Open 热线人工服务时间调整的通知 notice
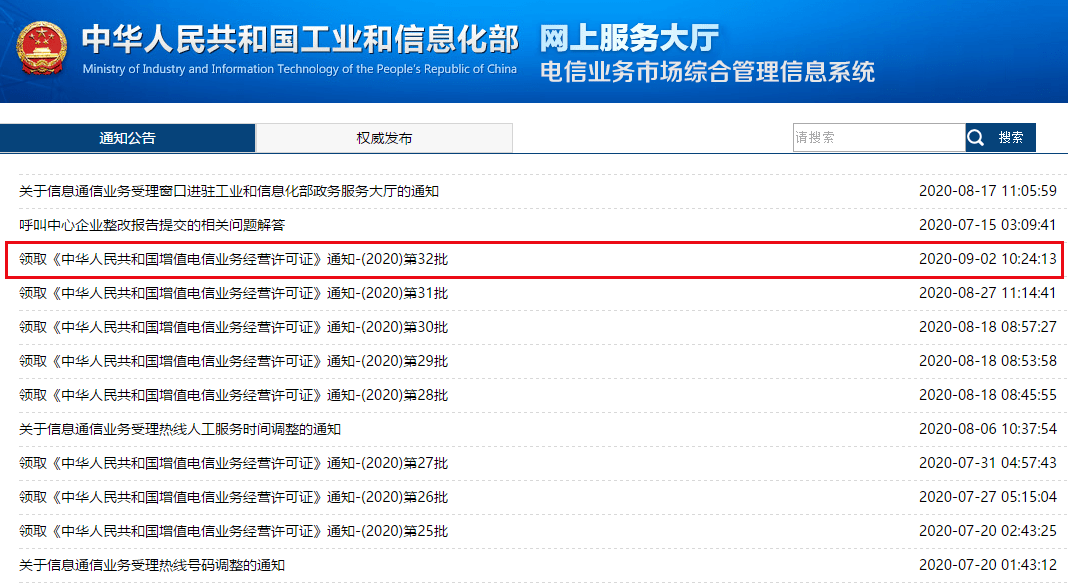Screen dimensions: 1068x584 pyautogui.click(x=180, y=429)
